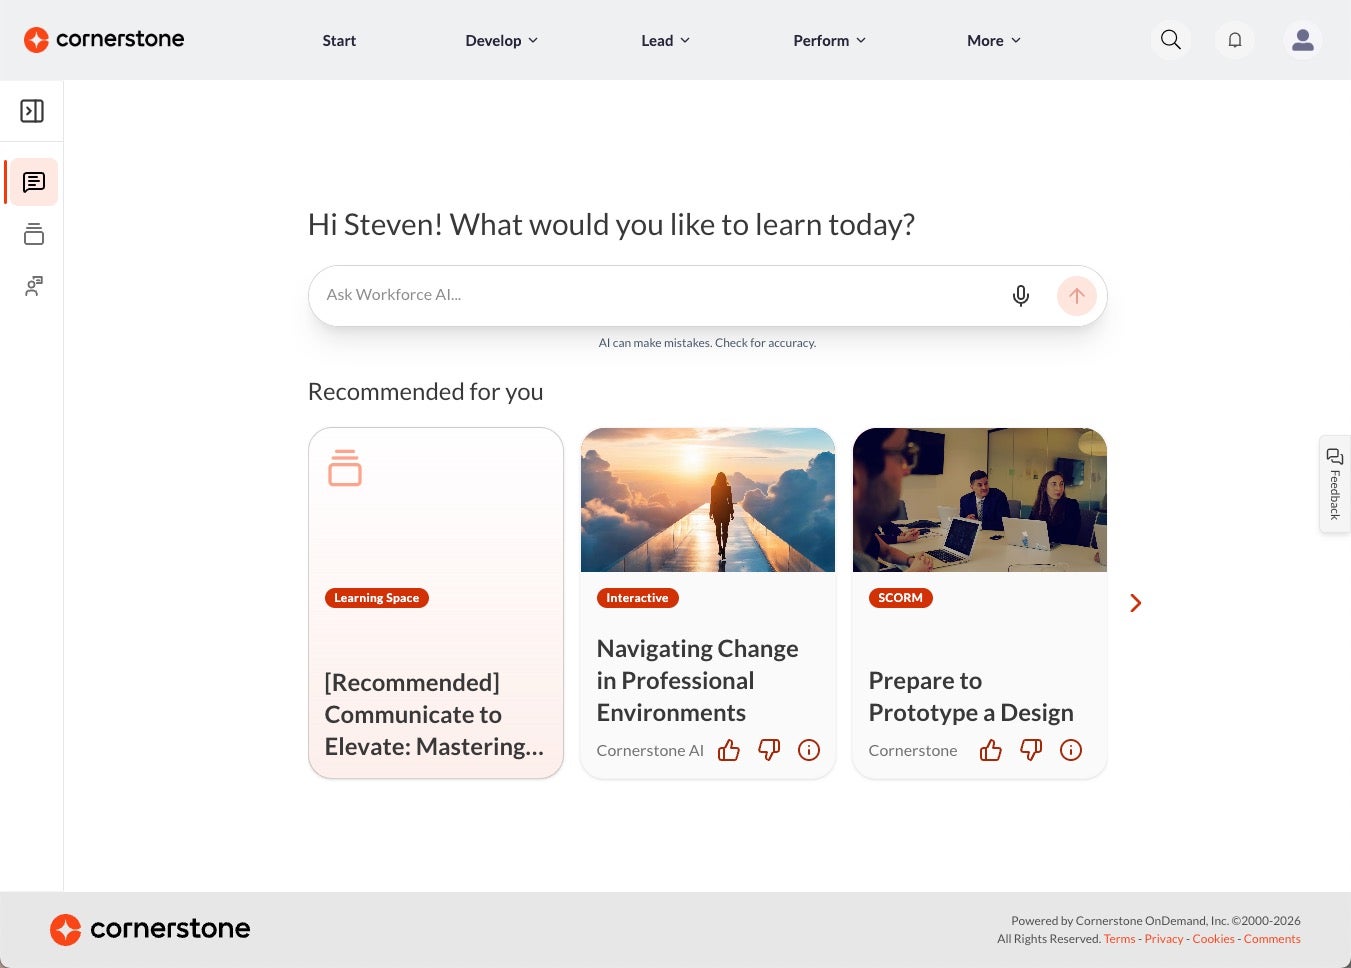This screenshot has height=968, width=1351.
Task: Click the send arrow button
Action: [1077, 295]
